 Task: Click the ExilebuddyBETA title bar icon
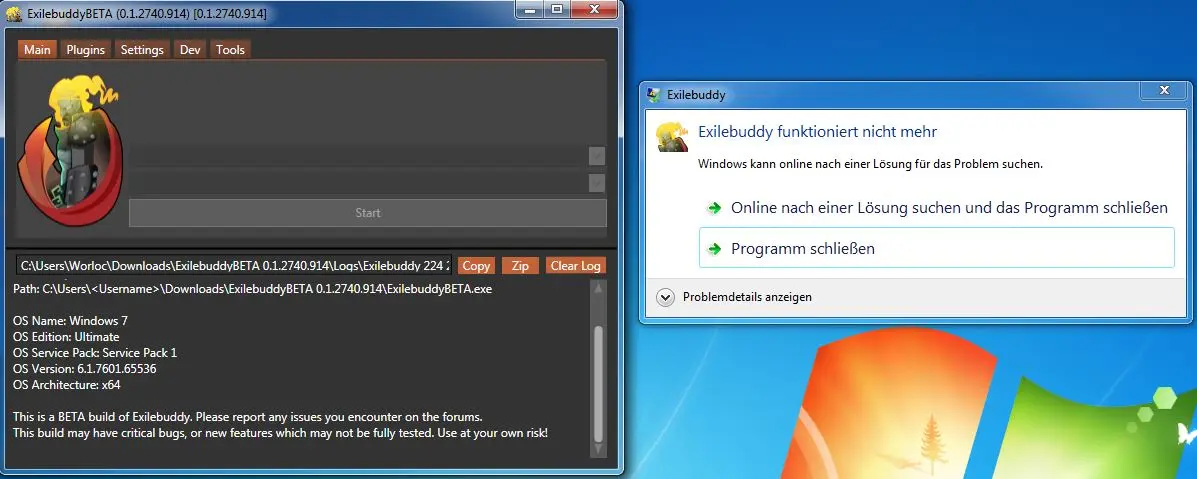(x=14, y=14)
